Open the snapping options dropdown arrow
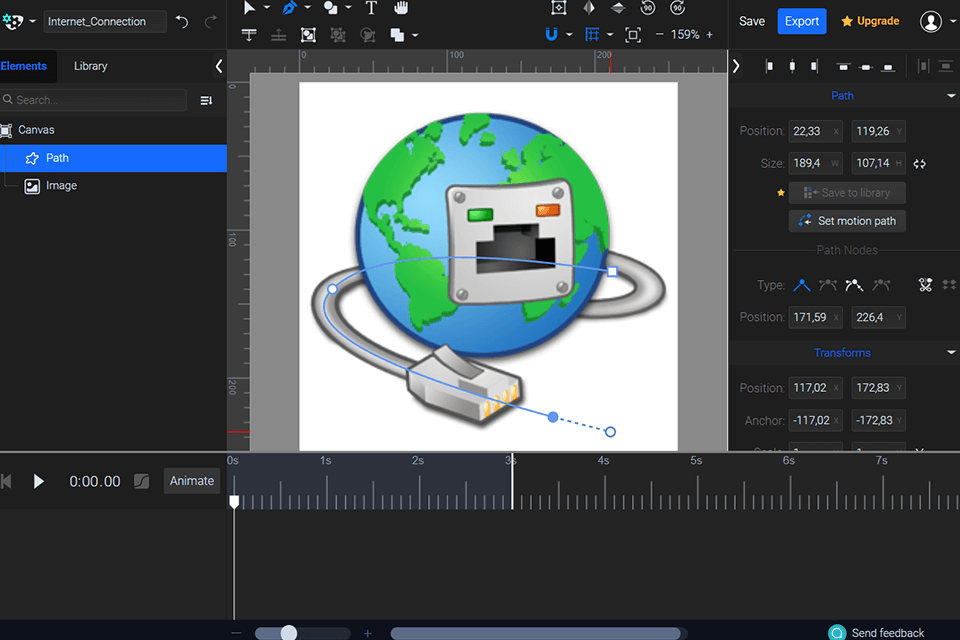 (x=569, y=35)
